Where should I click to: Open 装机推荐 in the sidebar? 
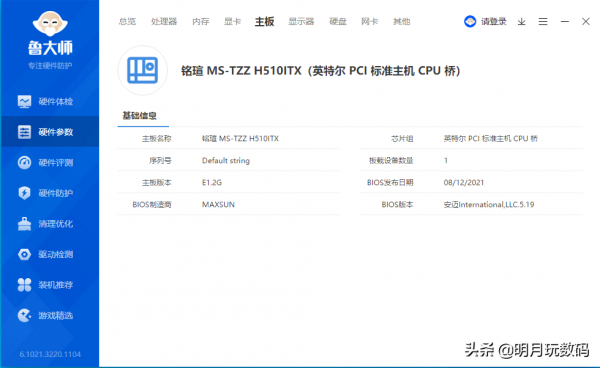50,285
